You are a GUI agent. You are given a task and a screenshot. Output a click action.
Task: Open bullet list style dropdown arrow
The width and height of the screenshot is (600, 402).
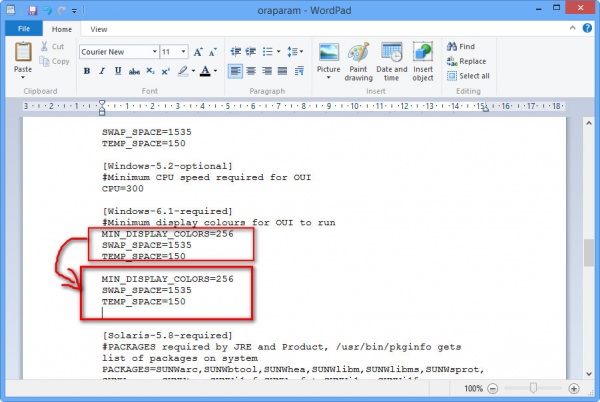pyautogui.click(x=279, y=51)
